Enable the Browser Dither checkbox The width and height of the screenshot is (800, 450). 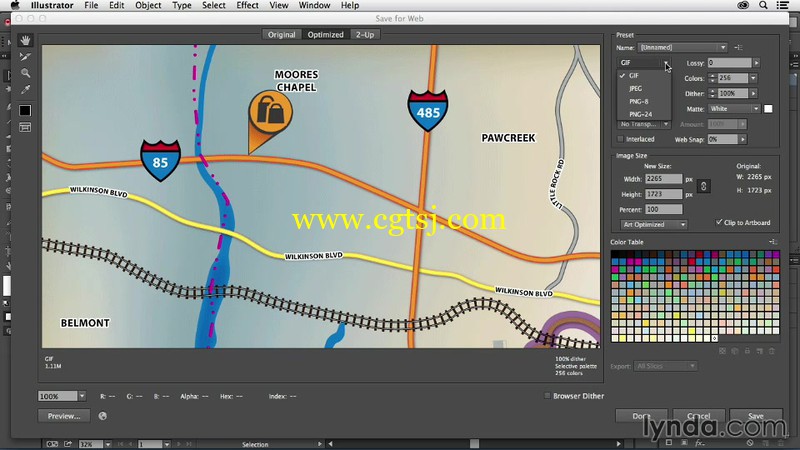click(547, 395)
